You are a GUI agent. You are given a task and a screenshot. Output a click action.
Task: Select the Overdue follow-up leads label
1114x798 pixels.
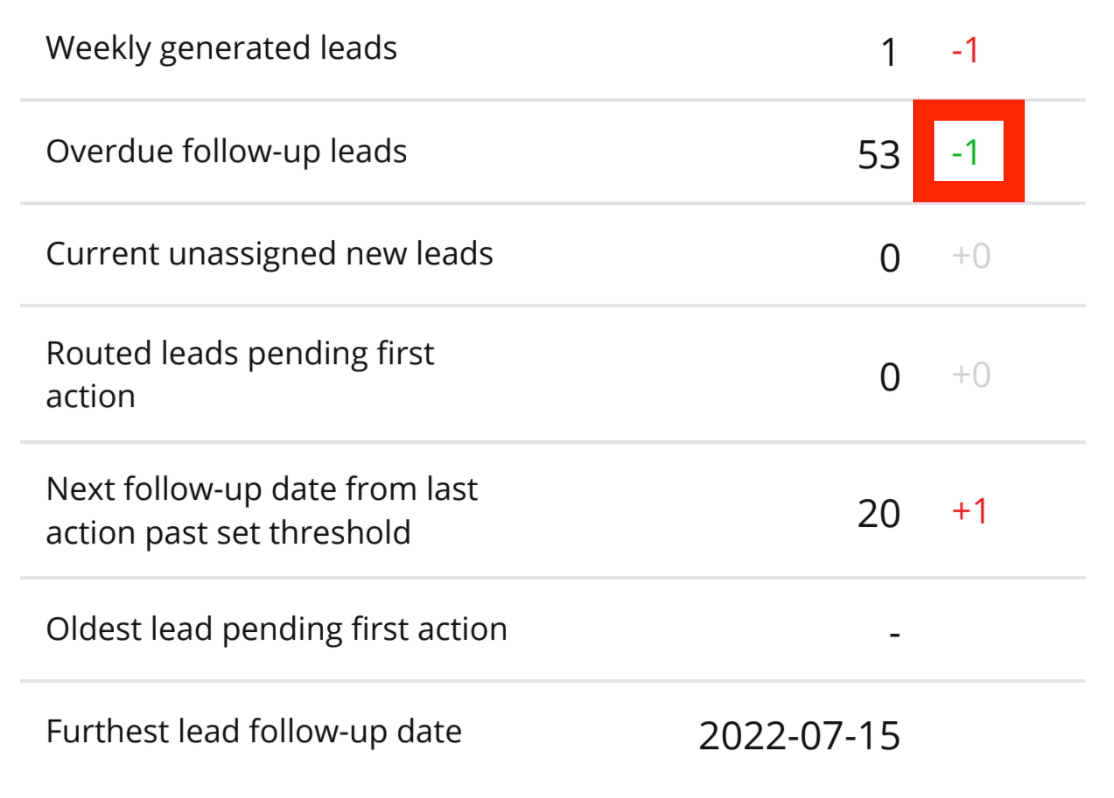[x=226, y=151]
